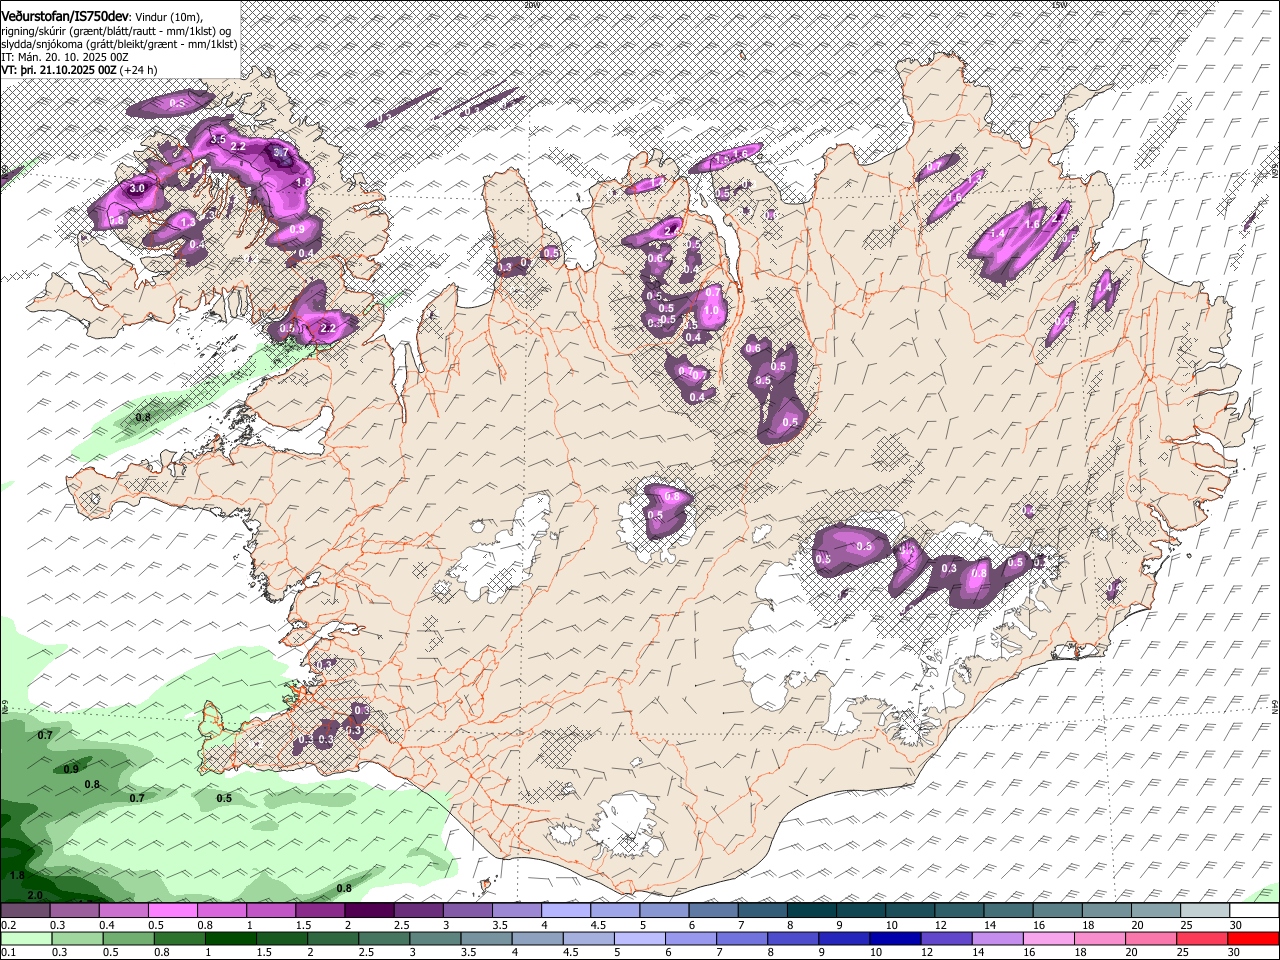Screen dimensions: 1280x960
Task: Click the 'Vindur (10m)' text in header
Action: click(169, 18)
